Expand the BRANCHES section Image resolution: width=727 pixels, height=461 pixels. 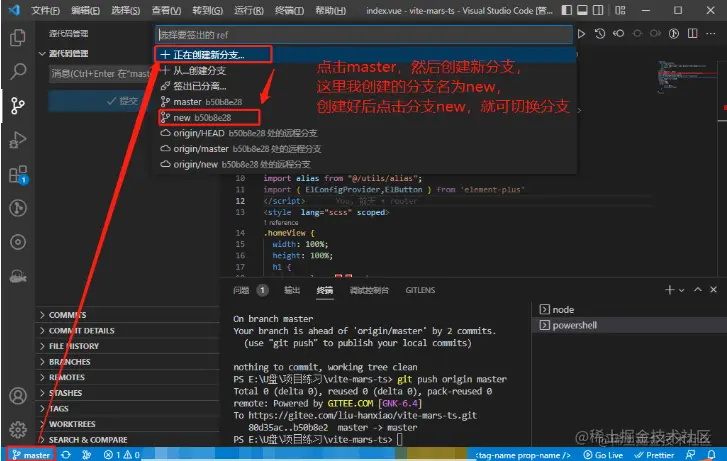(128, 362)
